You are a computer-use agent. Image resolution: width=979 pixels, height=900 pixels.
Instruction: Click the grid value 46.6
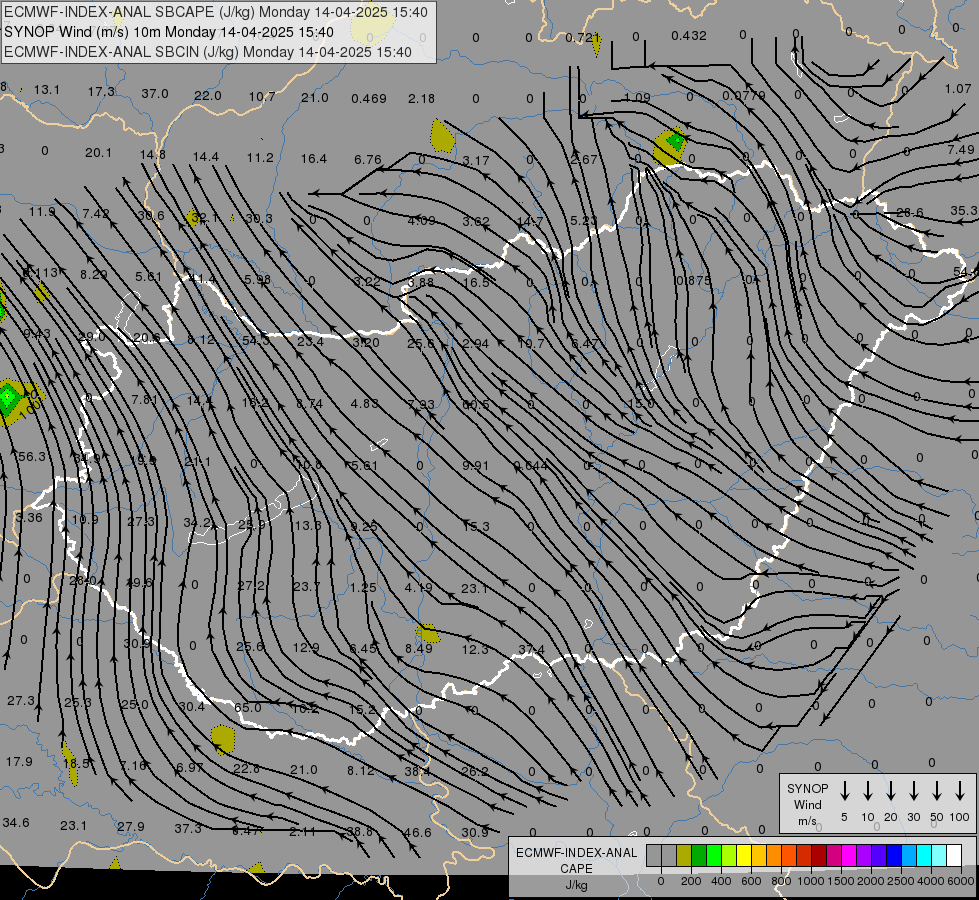coord(417,832)
